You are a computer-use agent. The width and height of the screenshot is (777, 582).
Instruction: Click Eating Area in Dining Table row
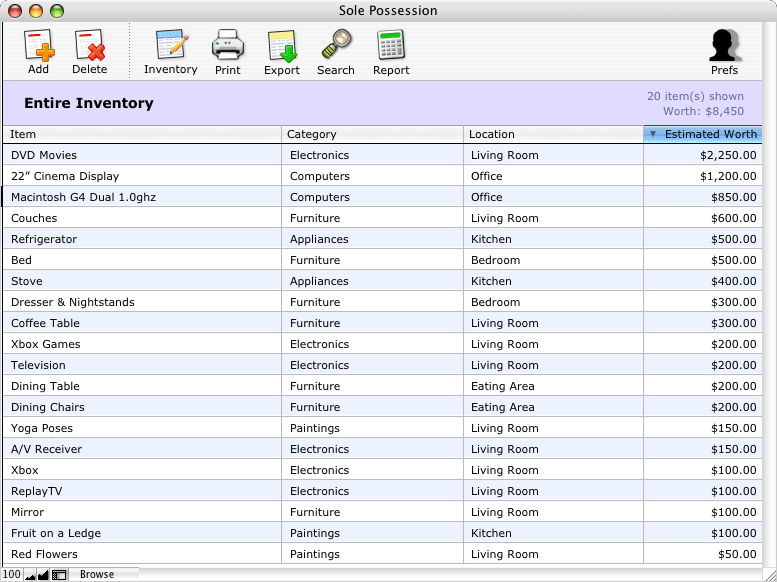(x=502, y=387)
